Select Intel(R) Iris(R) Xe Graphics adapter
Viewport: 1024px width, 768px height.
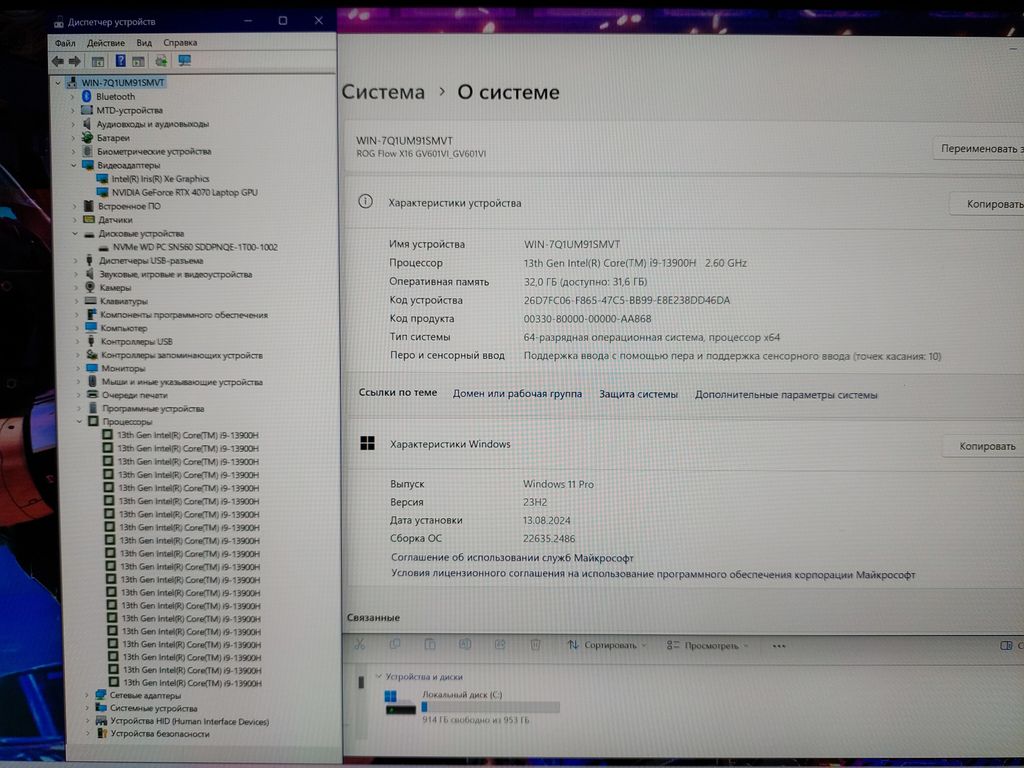pyautogui.click(x=160, y=179)
